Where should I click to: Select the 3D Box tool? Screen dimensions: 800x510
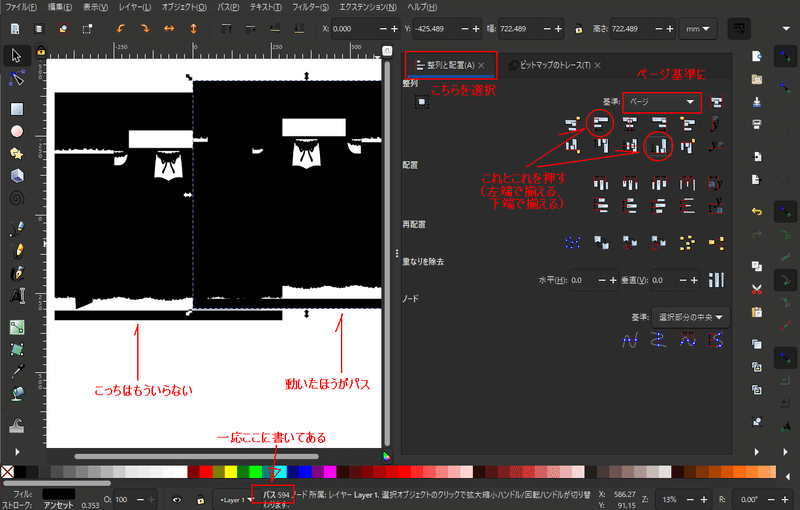[17, 176]
